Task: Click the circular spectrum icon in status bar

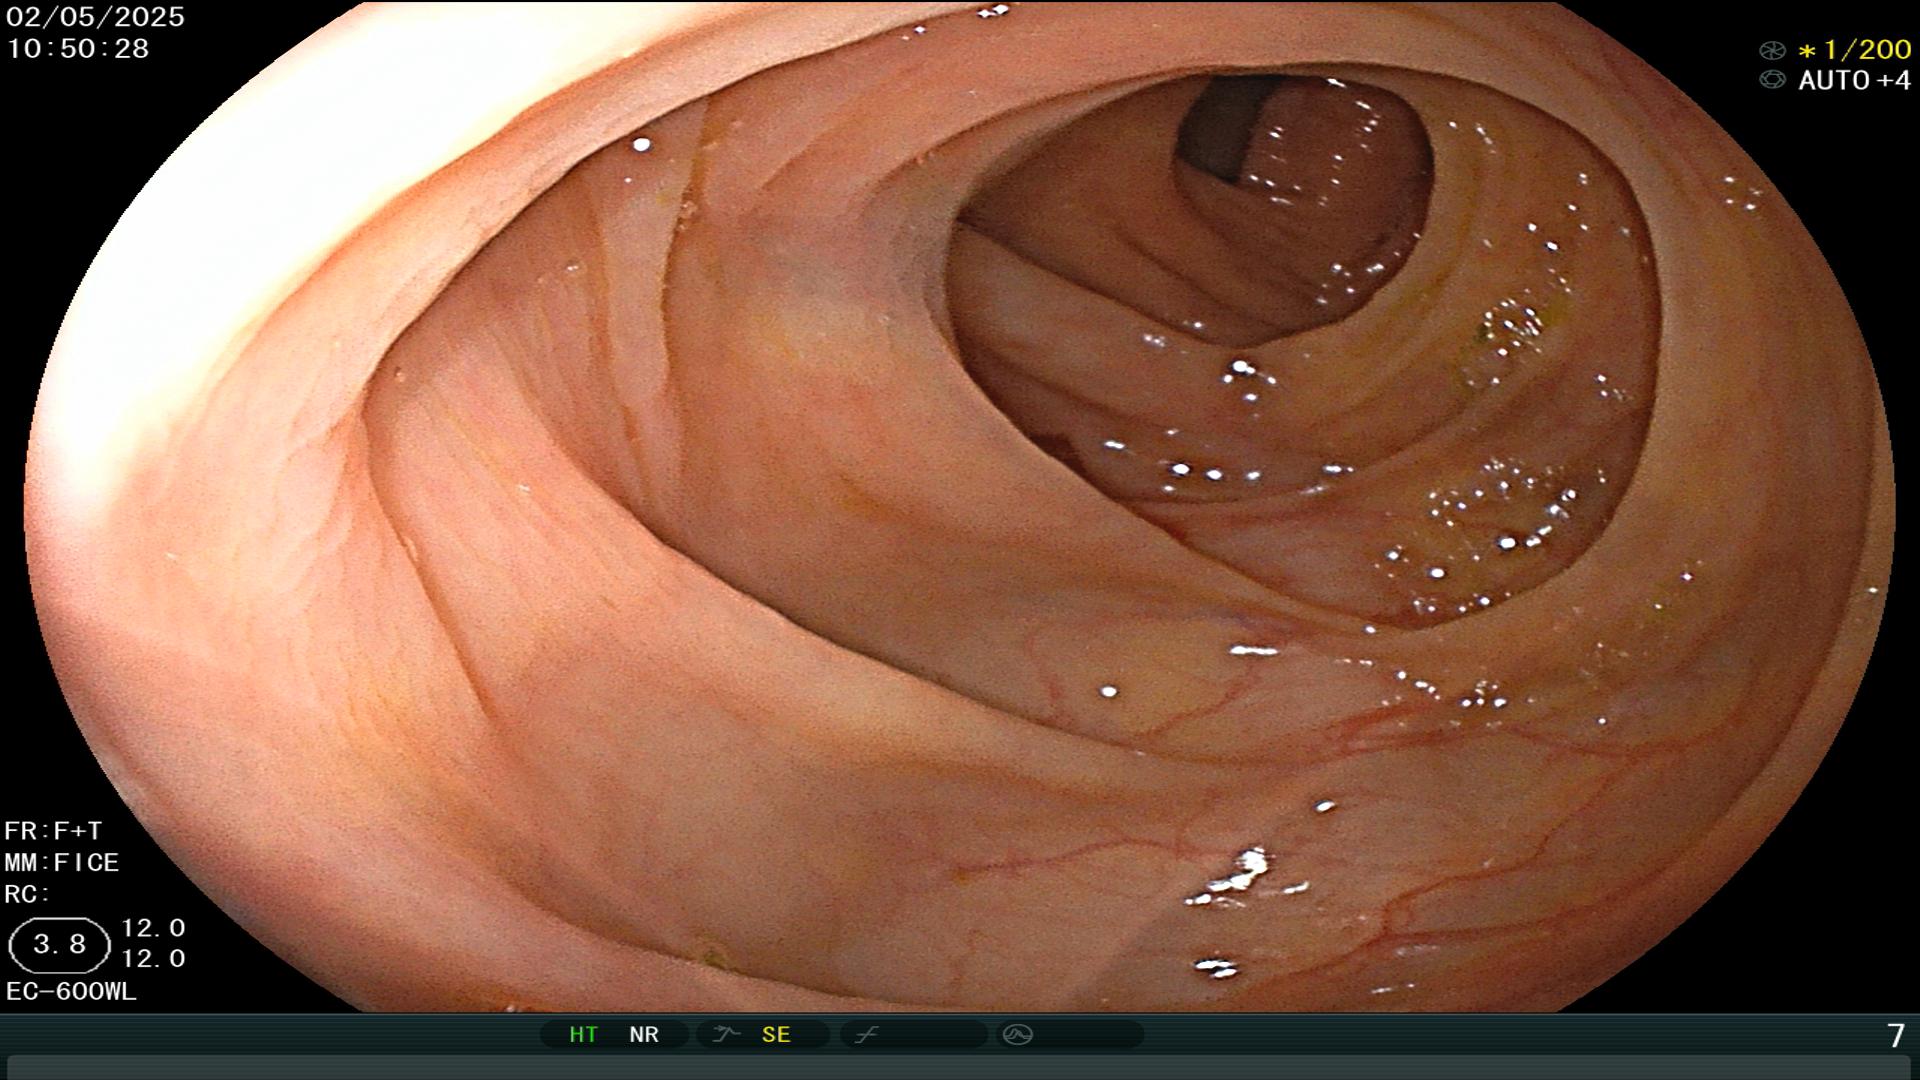Action: tap(1017, 1034)
